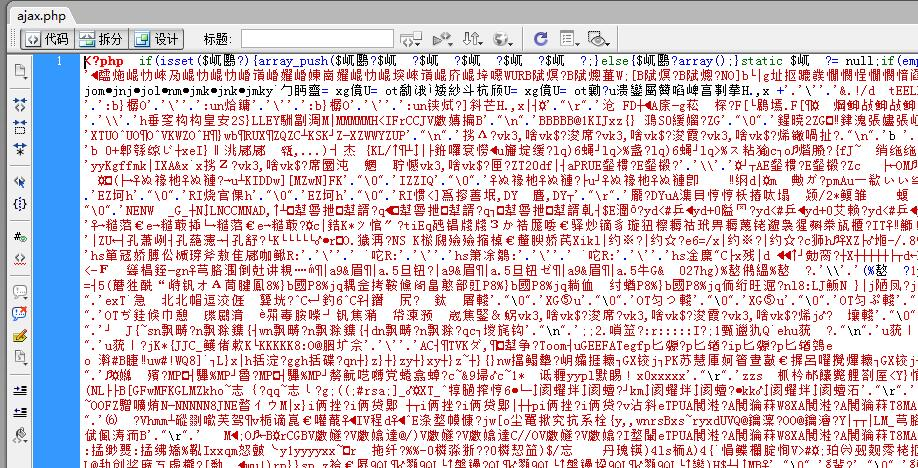Screen dimensions: 918x468
Task: Click the "?php" text on line one
Action: tap(107, 61)
